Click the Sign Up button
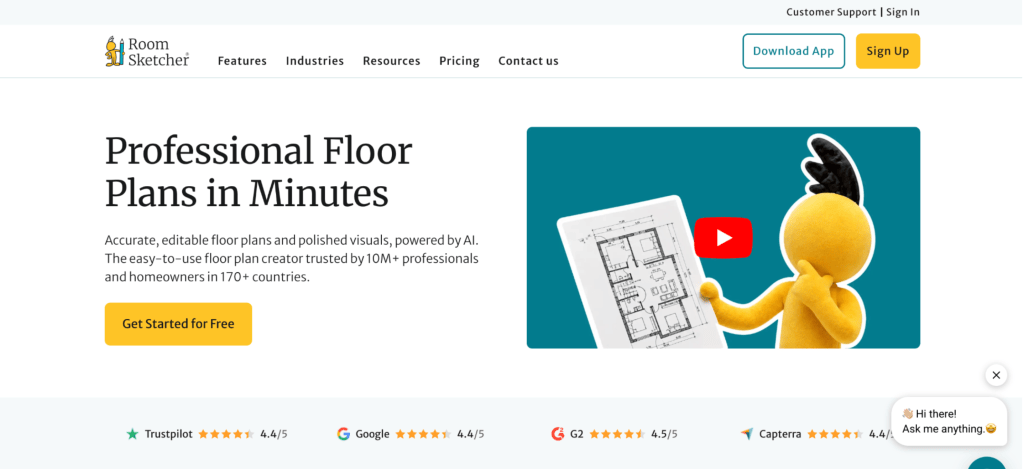1024x469 pixels. [888, 51]
